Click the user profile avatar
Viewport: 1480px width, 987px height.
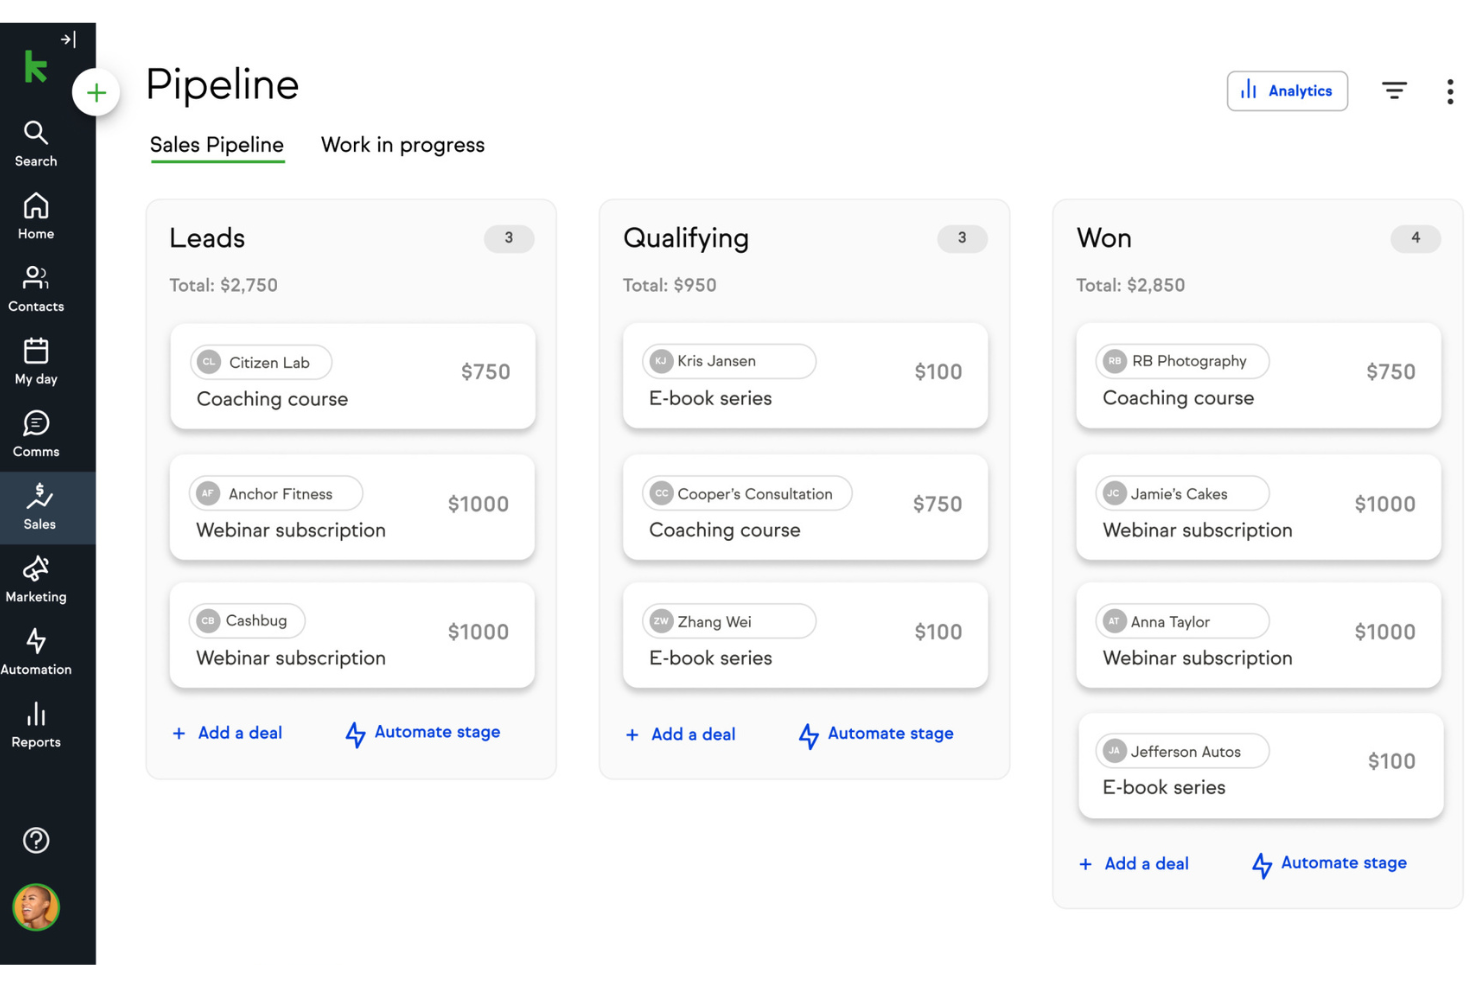coord(35,908)
